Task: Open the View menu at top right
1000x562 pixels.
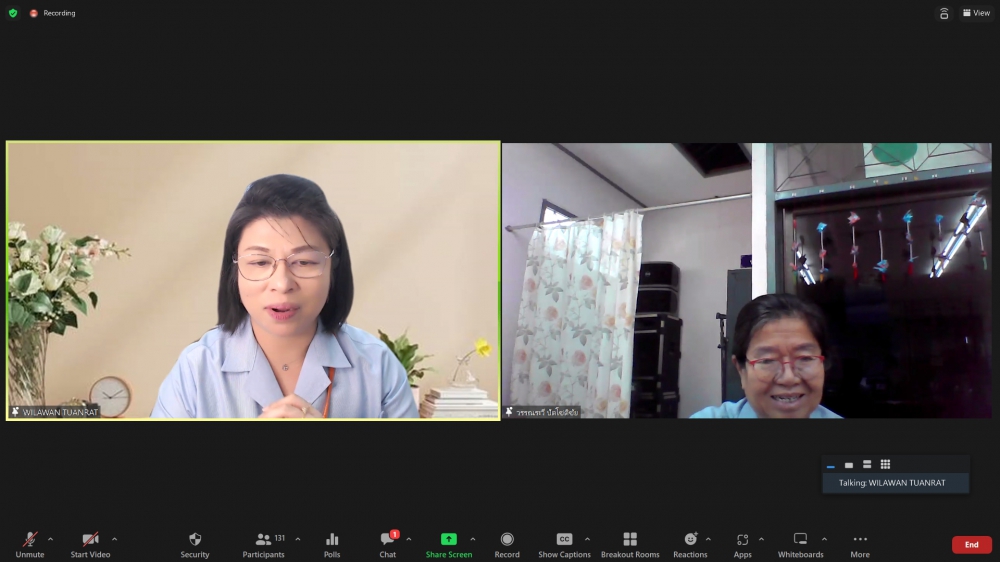Action: 975,13
